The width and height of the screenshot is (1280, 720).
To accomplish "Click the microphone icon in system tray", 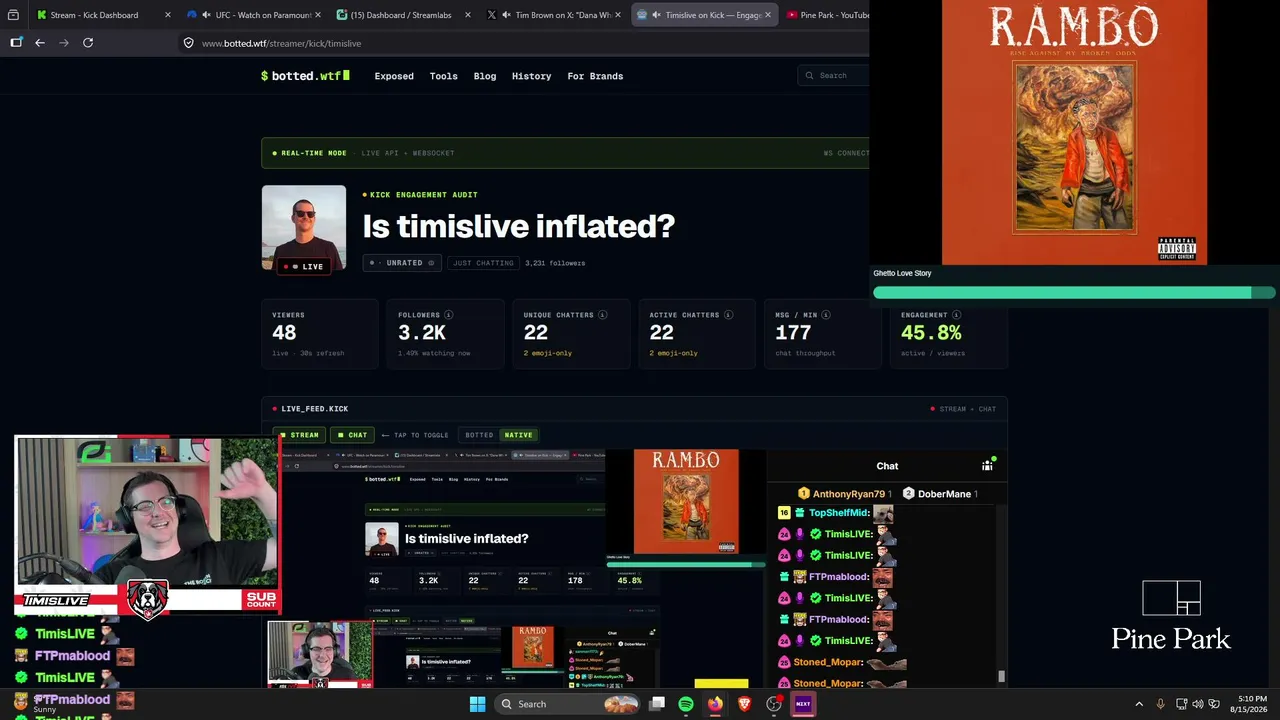I will click(x=1160, y=704).
